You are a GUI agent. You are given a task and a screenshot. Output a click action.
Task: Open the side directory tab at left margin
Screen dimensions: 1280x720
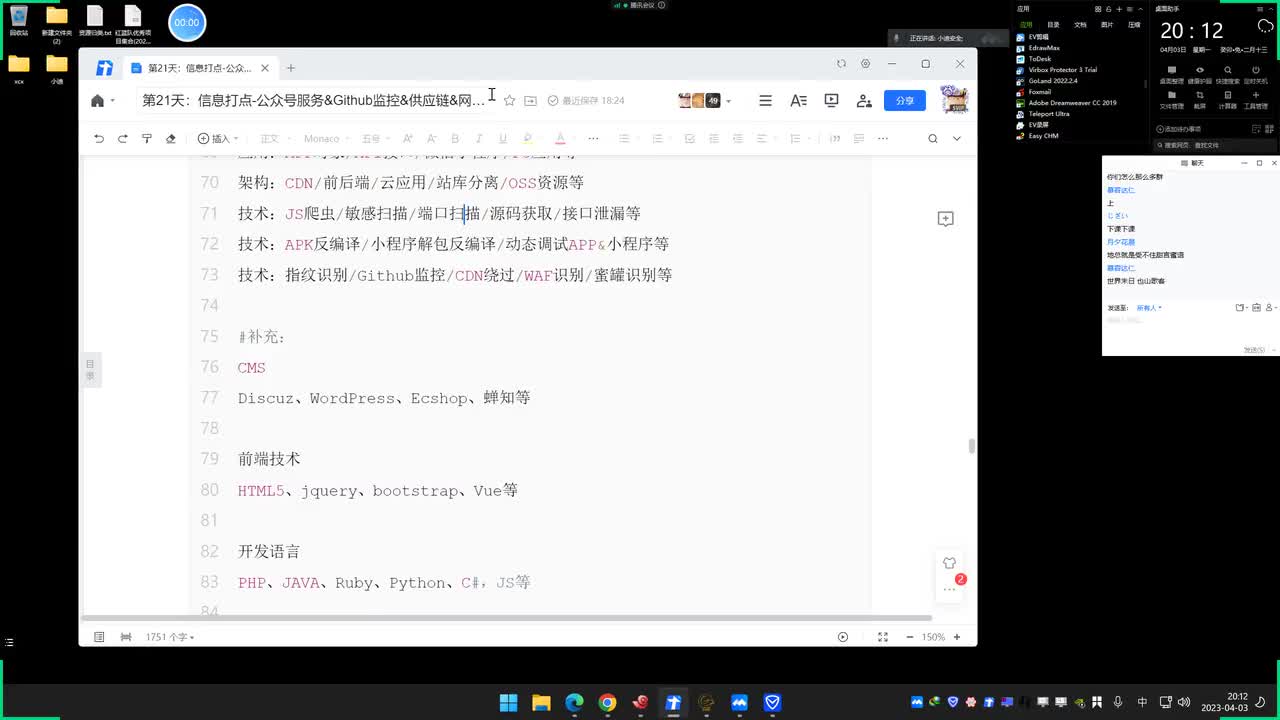[90, 369]
